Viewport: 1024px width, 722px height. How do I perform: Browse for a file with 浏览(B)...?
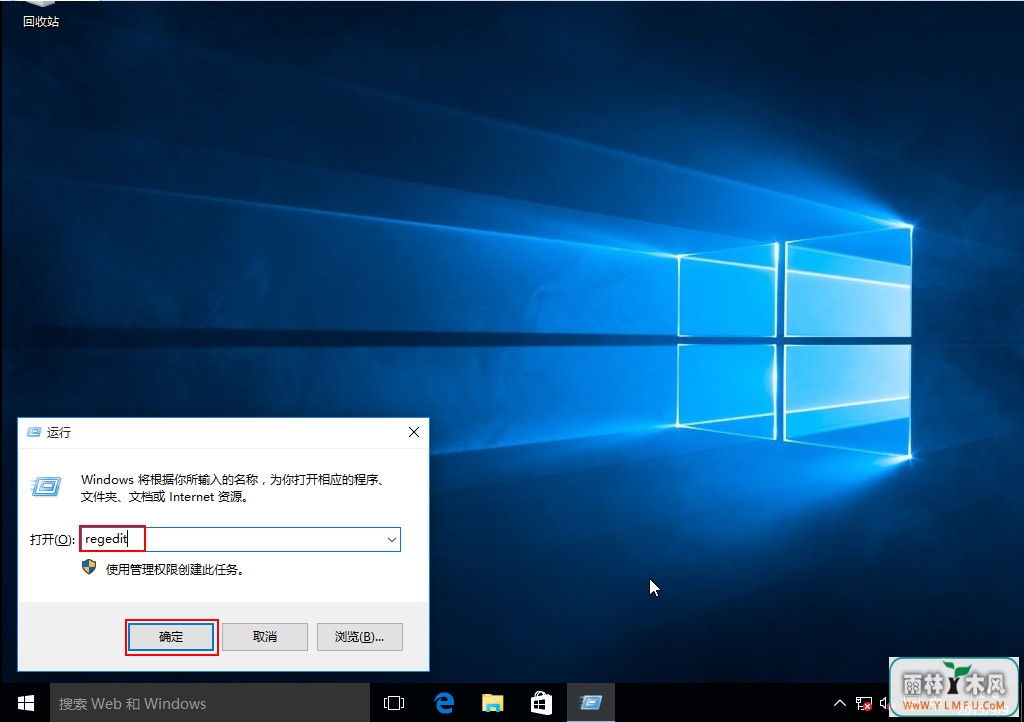pyautogui.click(x=359, y=636)
